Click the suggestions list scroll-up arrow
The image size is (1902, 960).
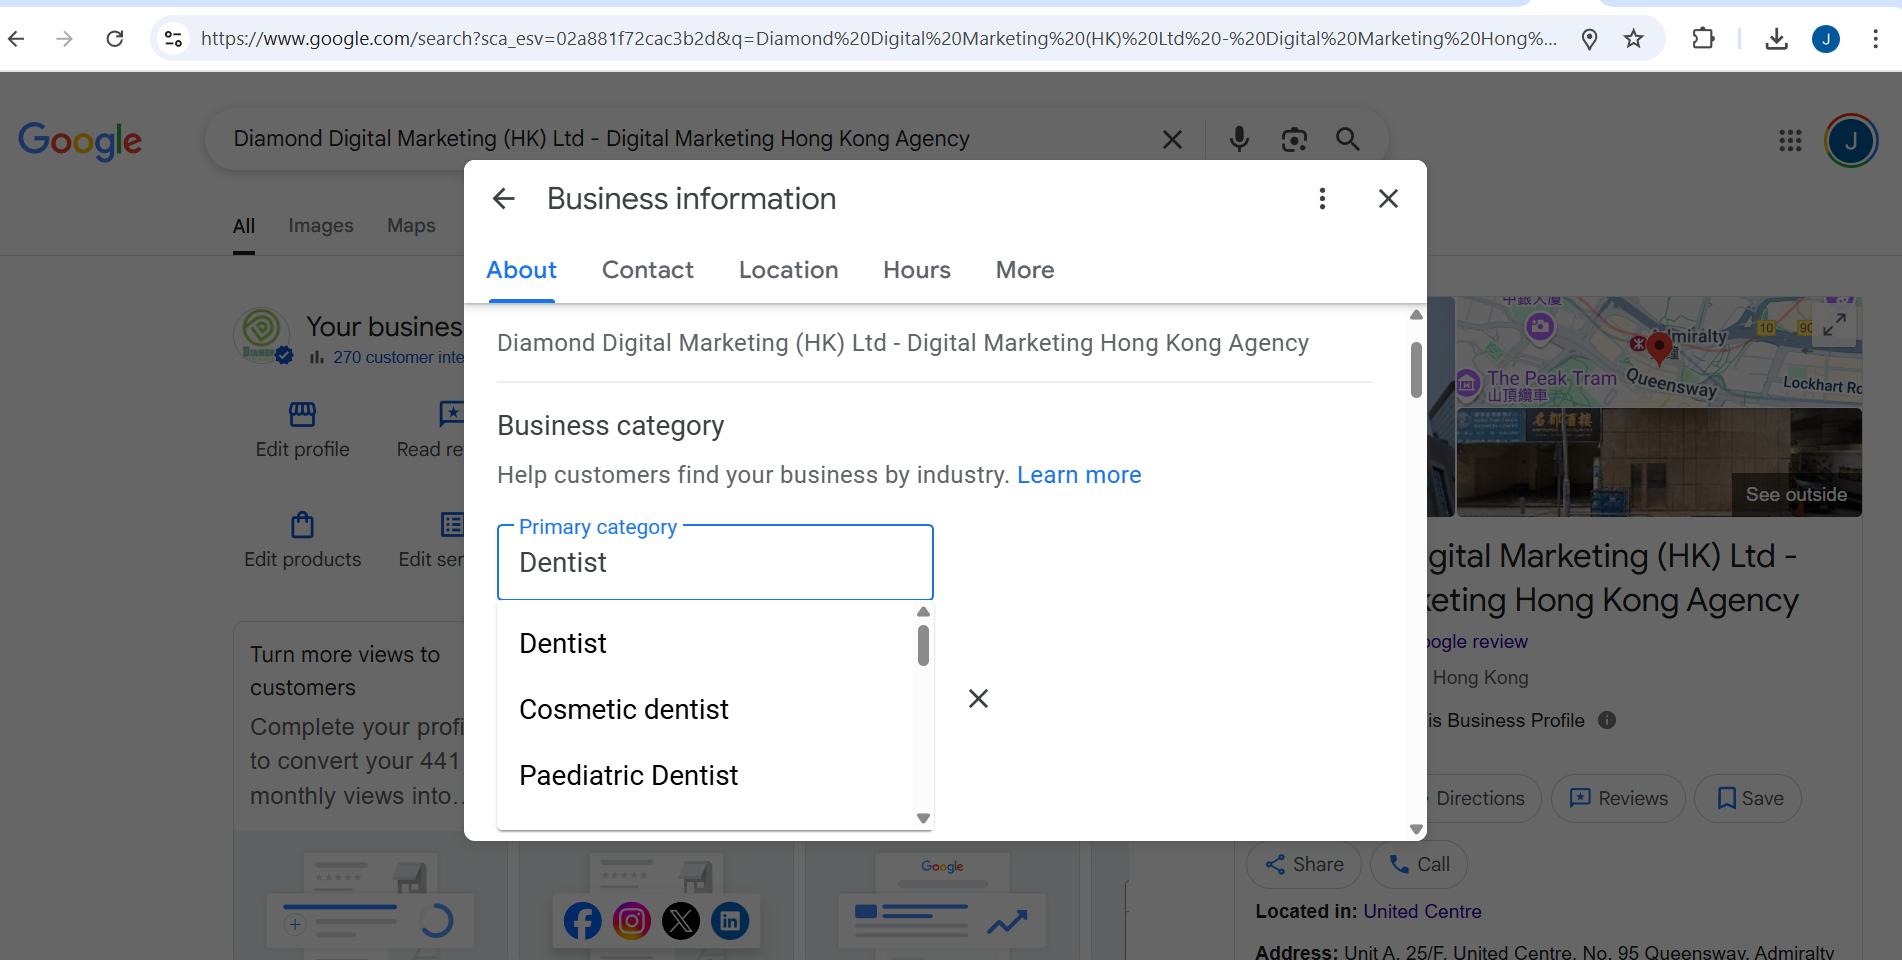point(923,612)
